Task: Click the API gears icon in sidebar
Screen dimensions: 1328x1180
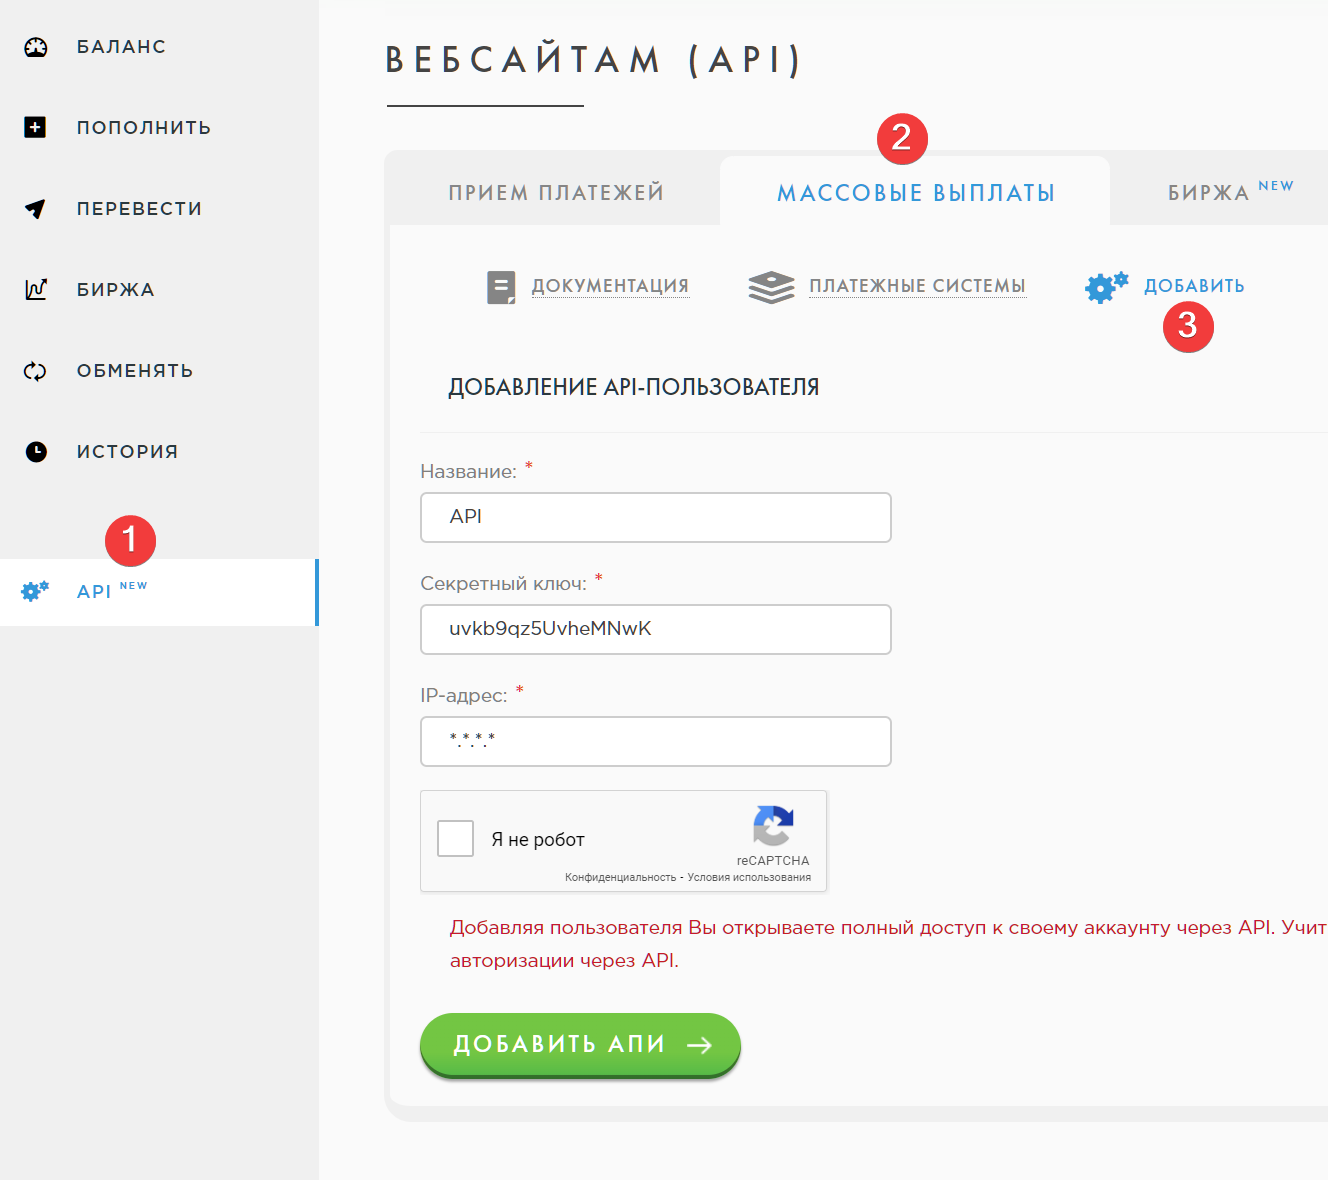Action: (35, 591)
